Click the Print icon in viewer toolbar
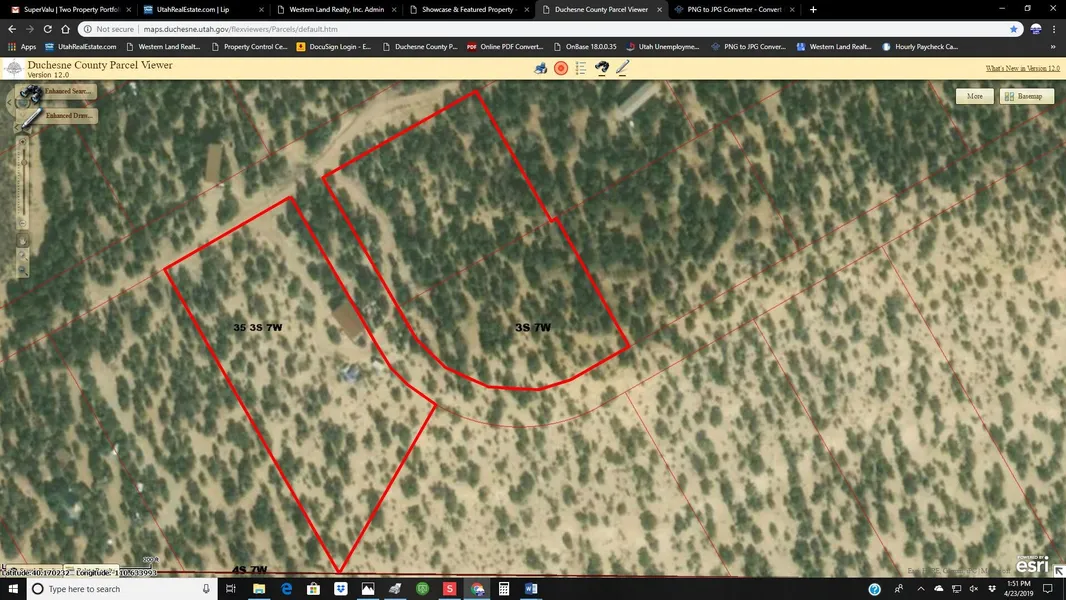The image size is (1066, 600). click(x=541, y=69)
